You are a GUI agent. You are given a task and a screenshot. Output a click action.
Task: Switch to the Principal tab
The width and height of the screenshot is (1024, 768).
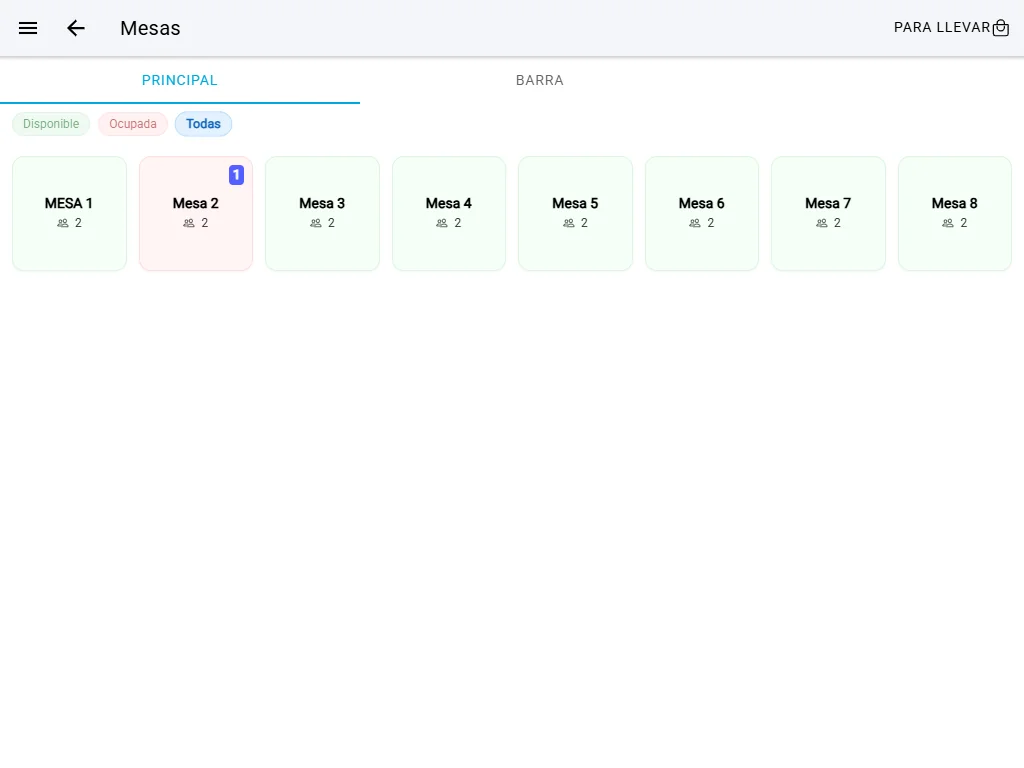pyautogui.click(x=180, y=80)
